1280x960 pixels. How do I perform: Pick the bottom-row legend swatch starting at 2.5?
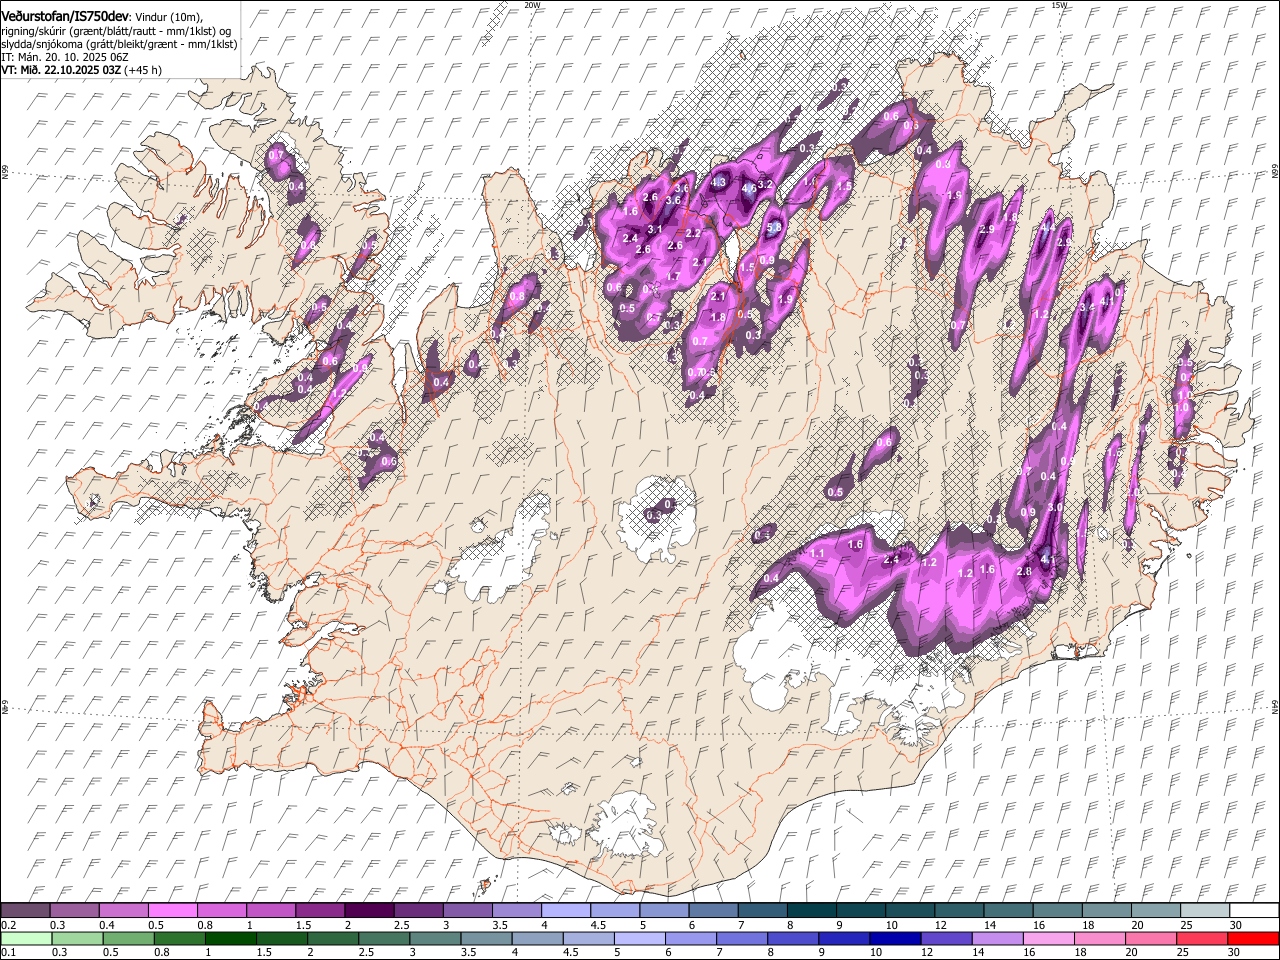[x=384, y=938]
